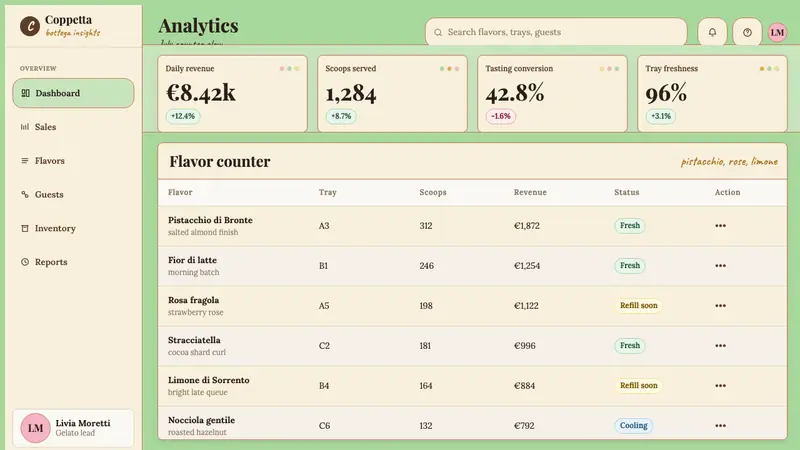Open actions menu for Limone di Sorrento
This screenshot has height=450, width=800.
[x=720, y=386]
